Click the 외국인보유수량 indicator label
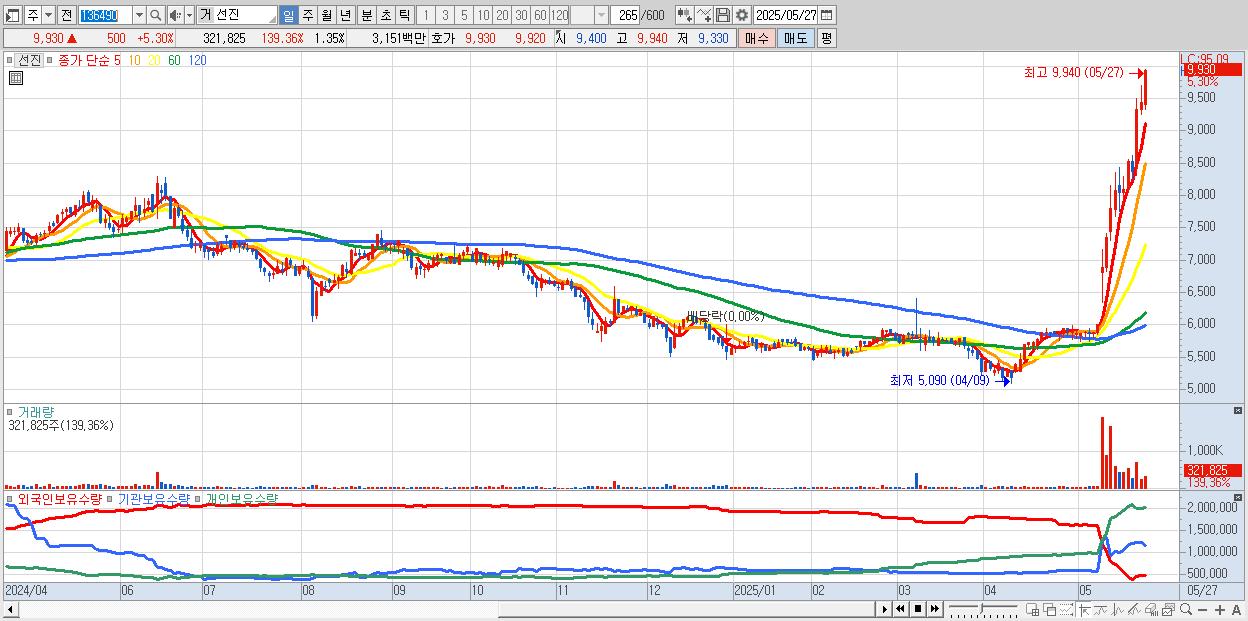Screen dimensions: 1248x621 point(59,498)
